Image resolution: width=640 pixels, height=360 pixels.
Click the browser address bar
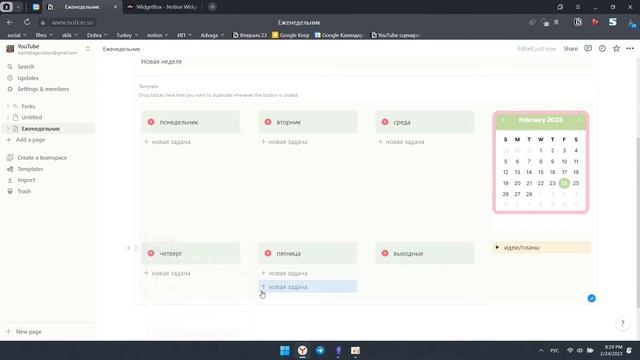click(x=72, y=22)
